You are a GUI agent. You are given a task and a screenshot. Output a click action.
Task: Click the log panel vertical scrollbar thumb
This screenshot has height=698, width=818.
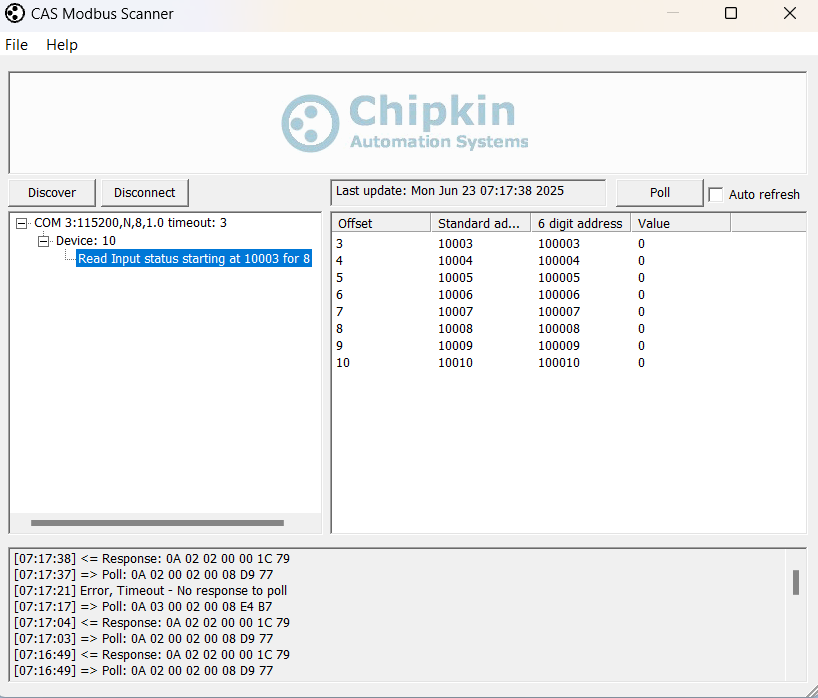(x=796, y=582)
